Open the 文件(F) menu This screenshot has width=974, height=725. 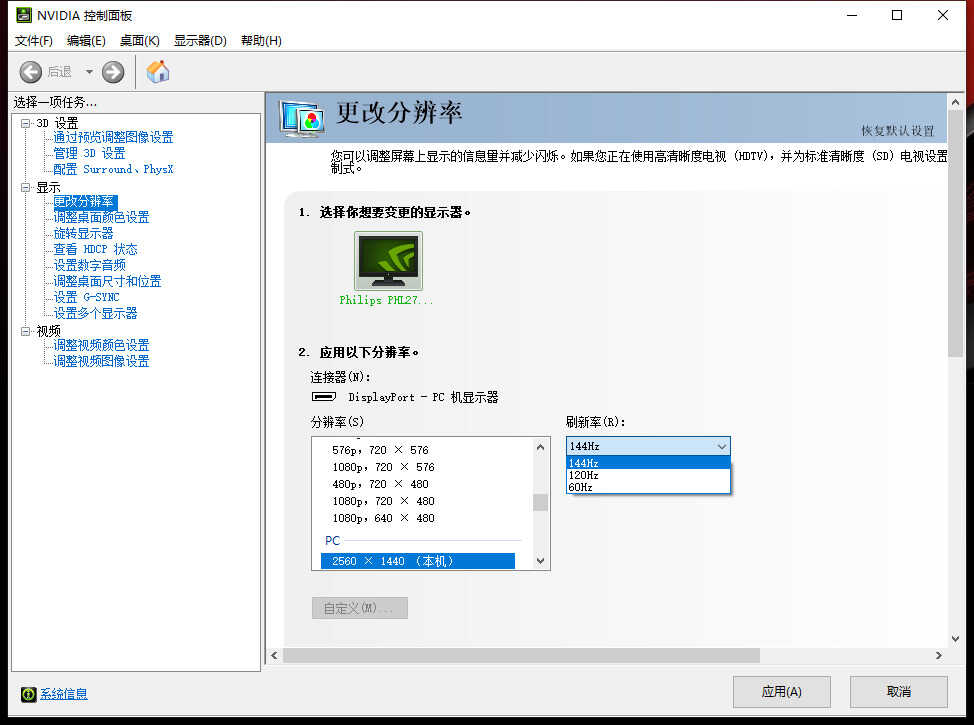(x=34, y=40)
